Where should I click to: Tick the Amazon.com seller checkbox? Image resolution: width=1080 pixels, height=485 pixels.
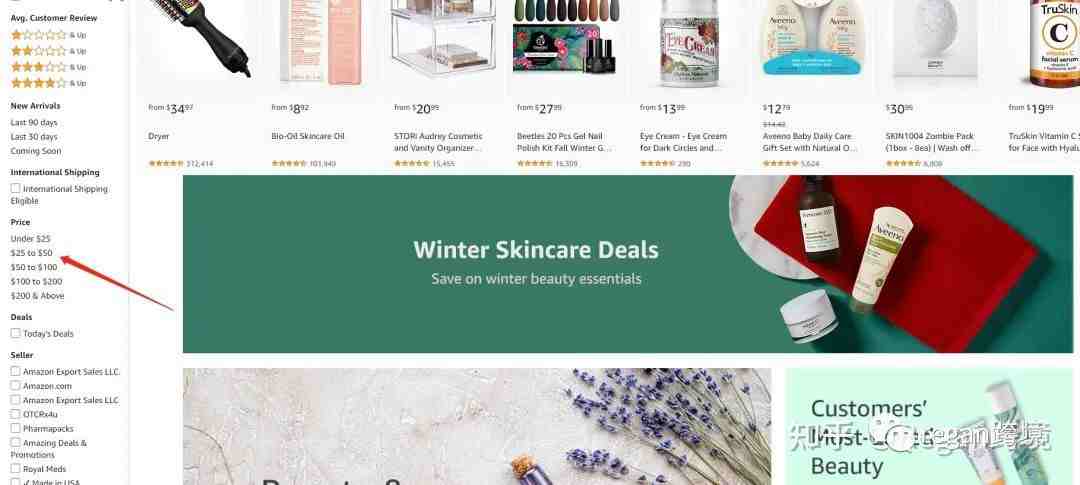tap(15, 386)
